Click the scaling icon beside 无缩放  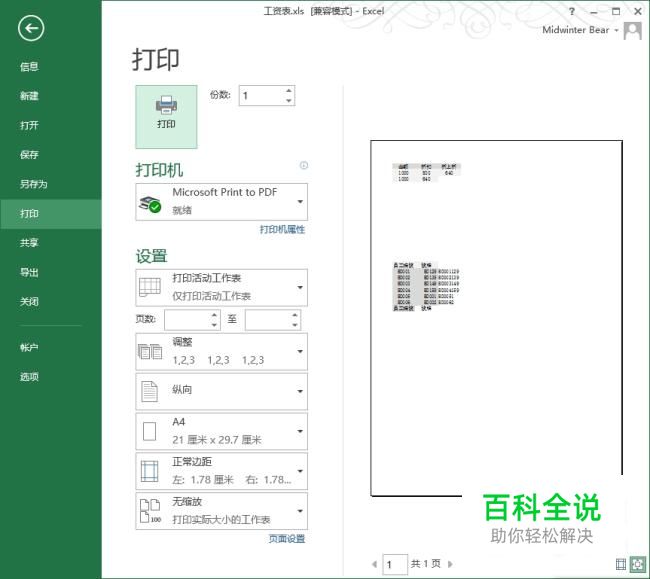coord(150,511)
